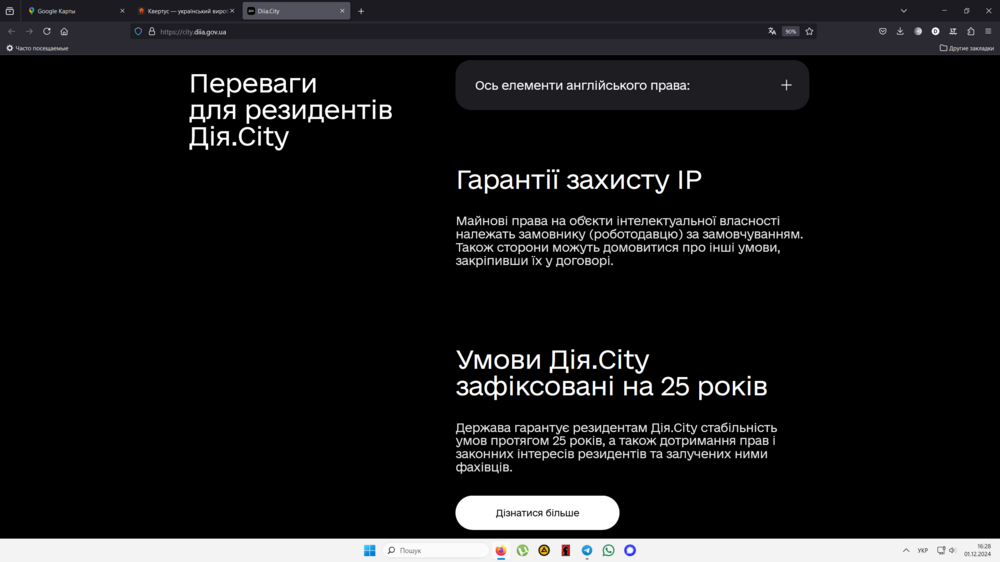Open the extensions puzzle icon
Screen dimensions: 1000x562
pos(971,31)
